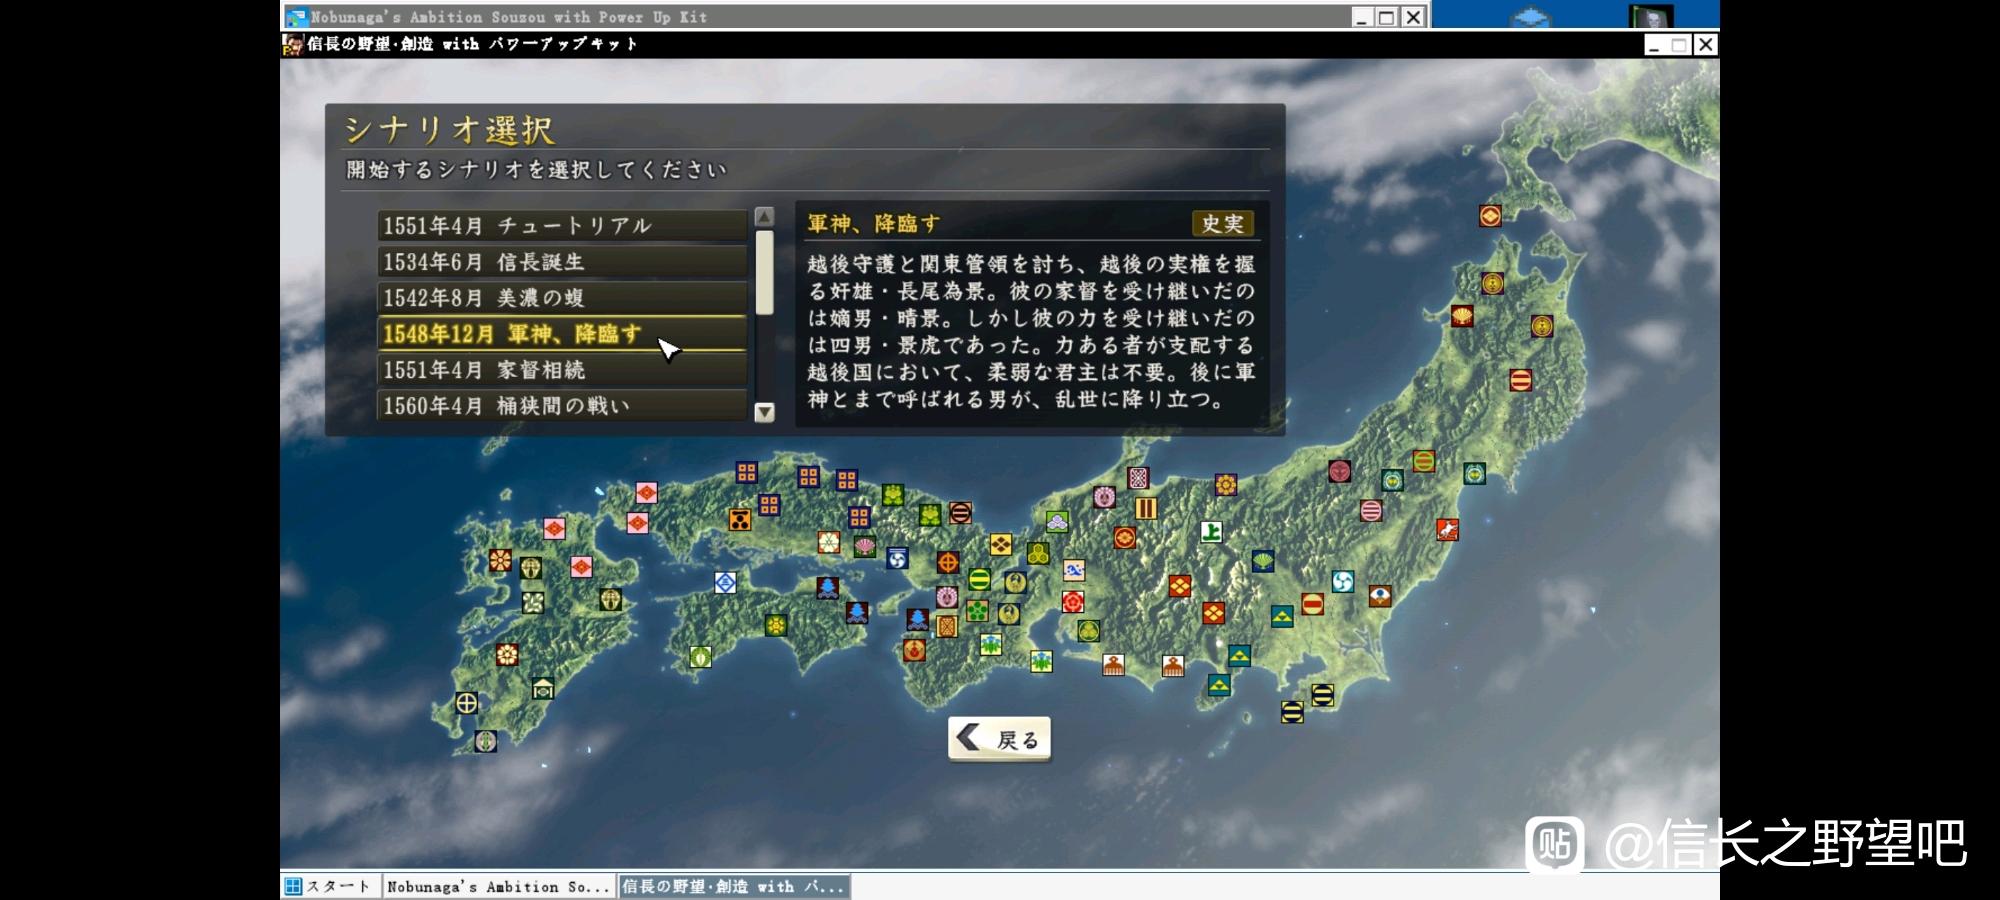
Task: Select the fan with sun disc brown crest
Action: (1380, 596)
